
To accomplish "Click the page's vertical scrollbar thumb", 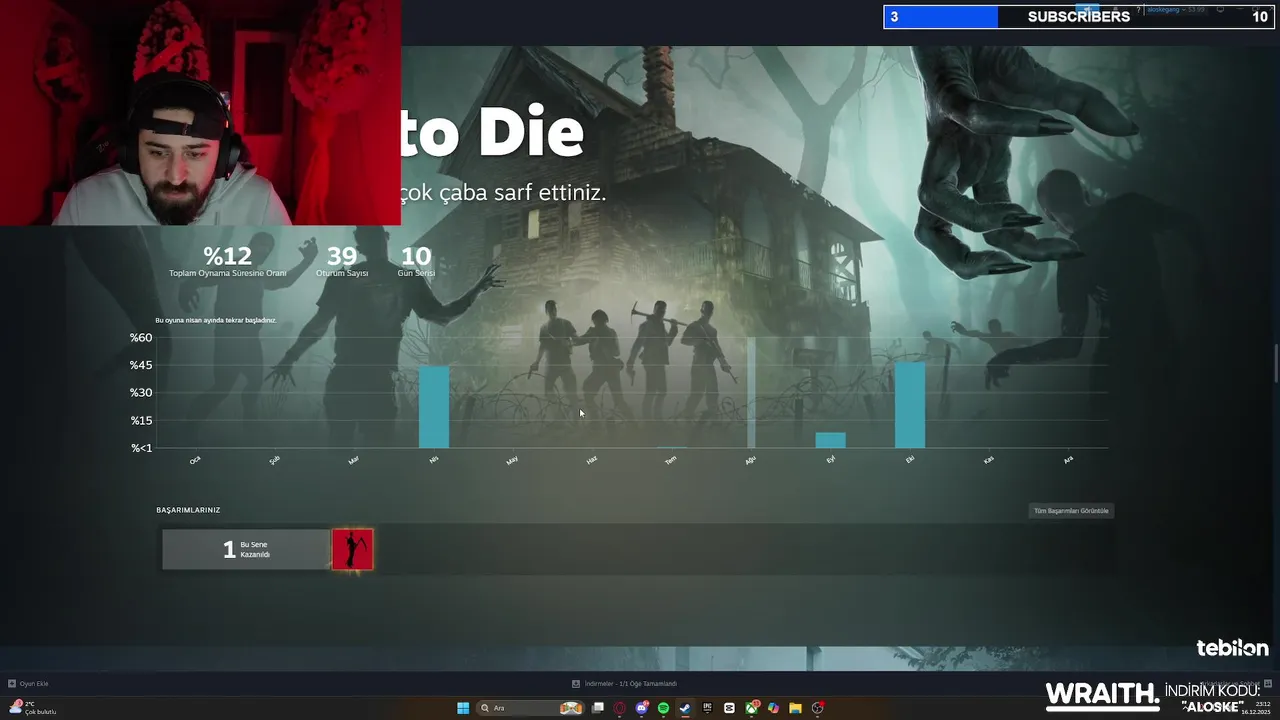I will click(1275, 363).
